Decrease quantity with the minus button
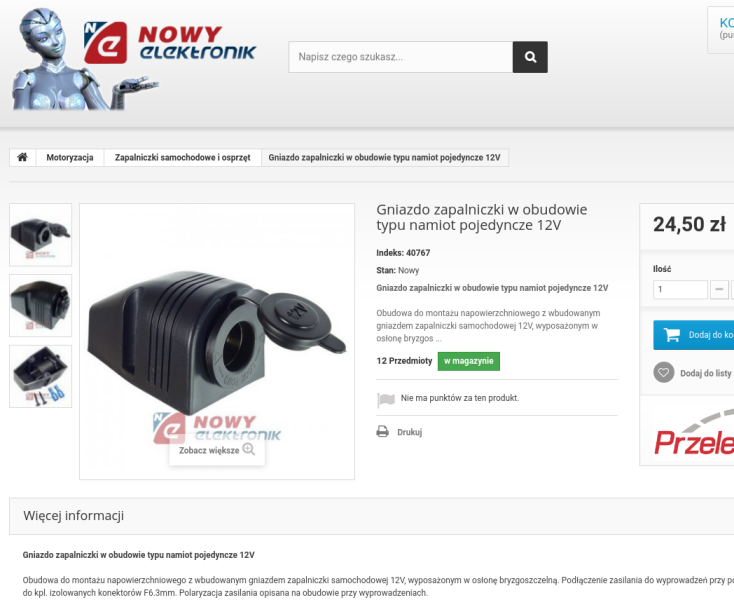 tap(719, 289)
